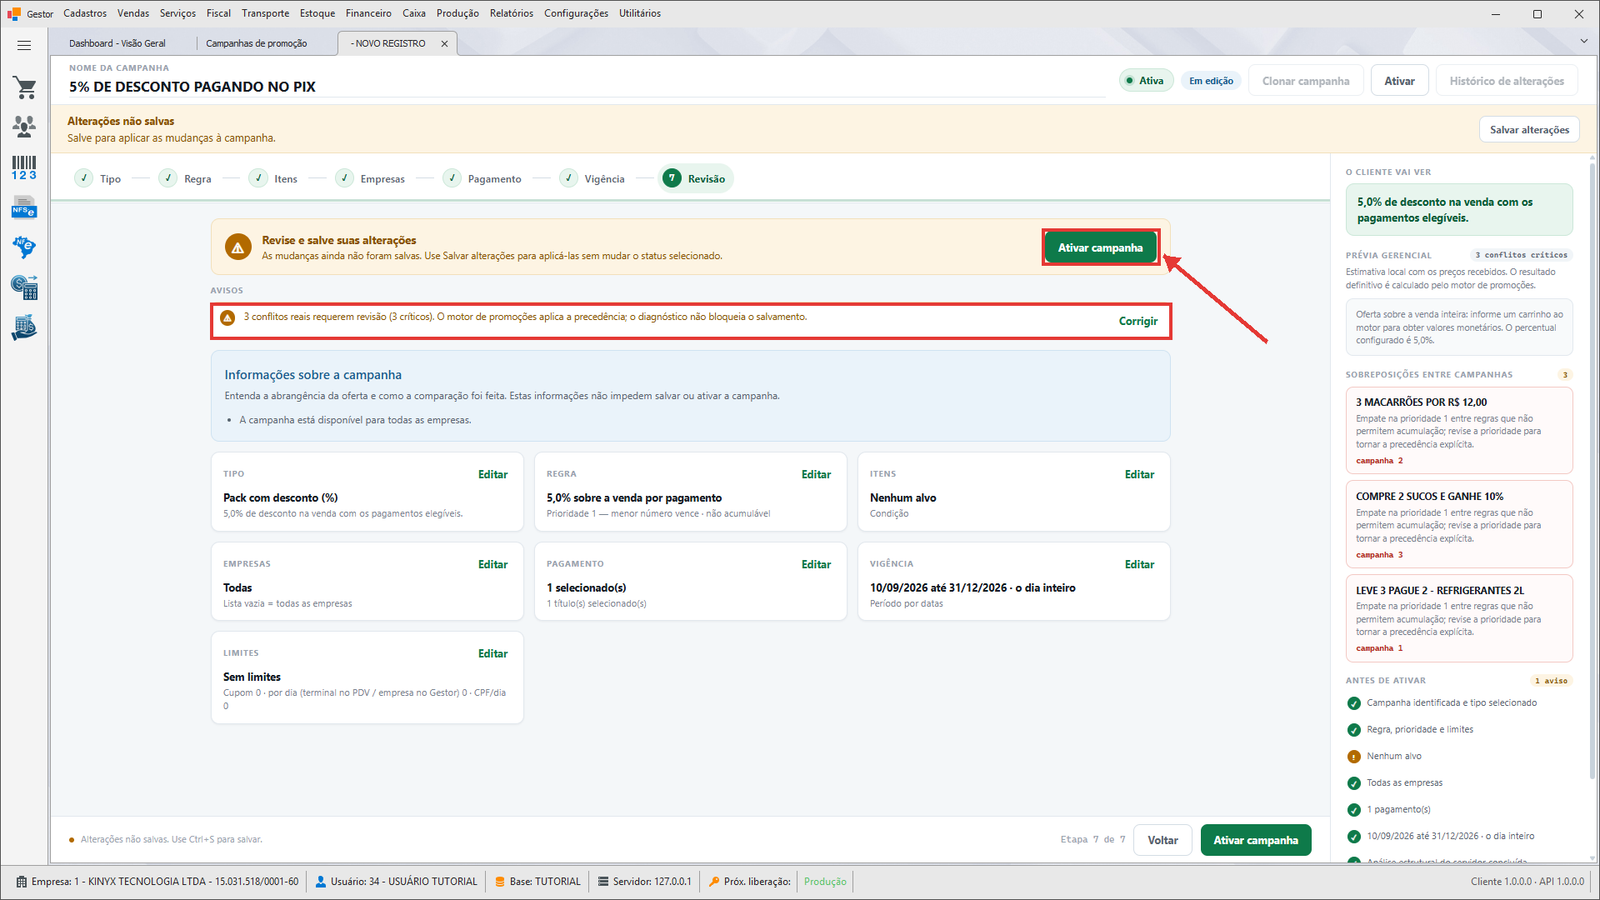Edit the Regra card
The image size is (1600, 900).
(x=816, y=475)
